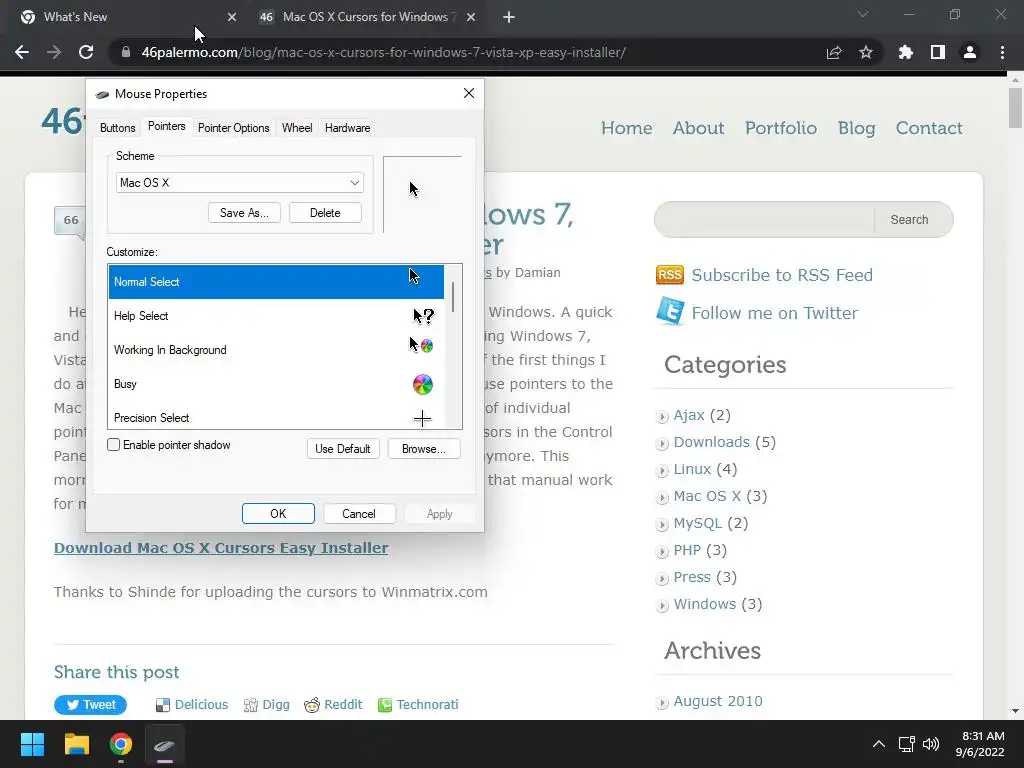Click the Tweet share button
Viewport: 1024px width, 768px height.
pyautogui.click(x=90, y=705)
